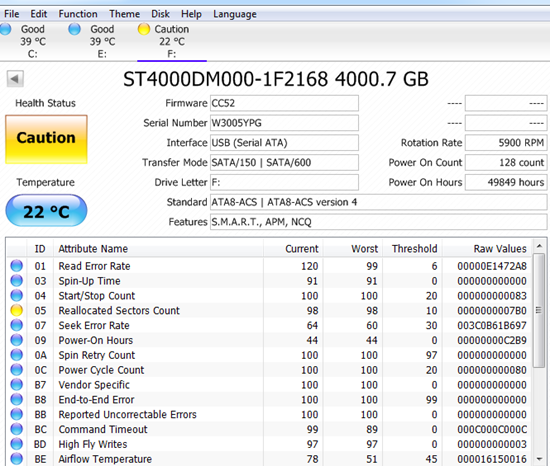Click the Current column header
Screen dimensions: 550x466
293,249
